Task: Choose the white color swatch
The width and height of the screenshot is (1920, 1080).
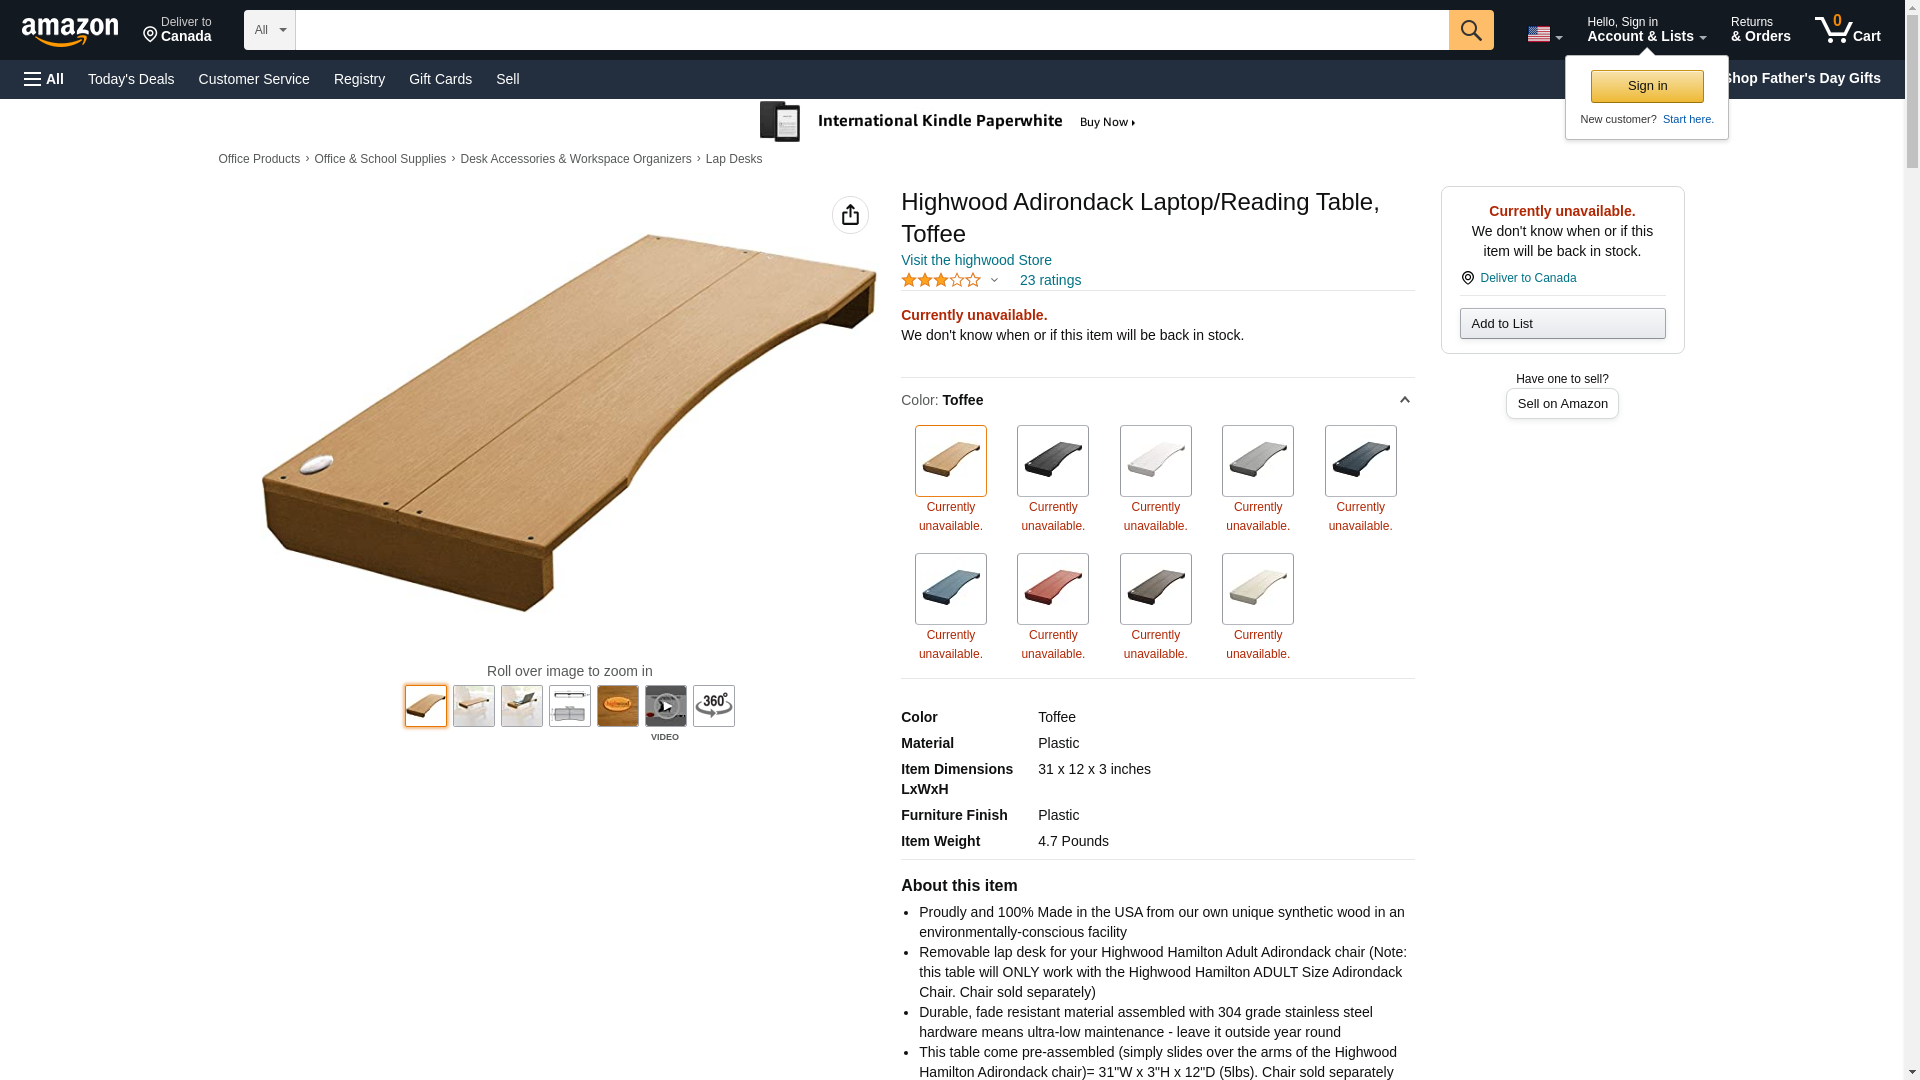Action: point(1156,461)
